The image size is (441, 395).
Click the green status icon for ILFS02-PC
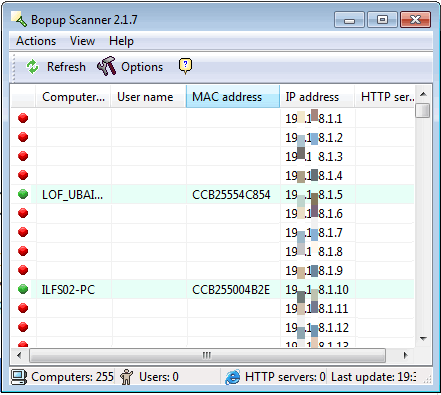pyautogui.click(x=23, y=289)
